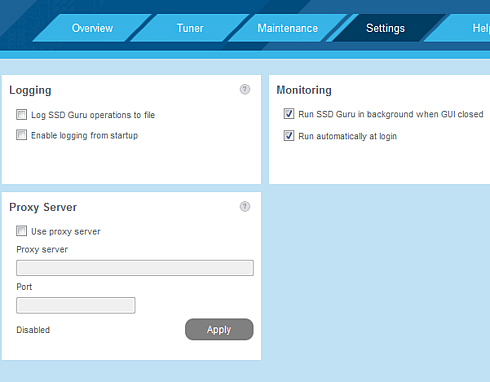Focus the Proxy server address field
The height and width of the screenshot is (382, 490).
pyautogui.click(x=135, y=268)
